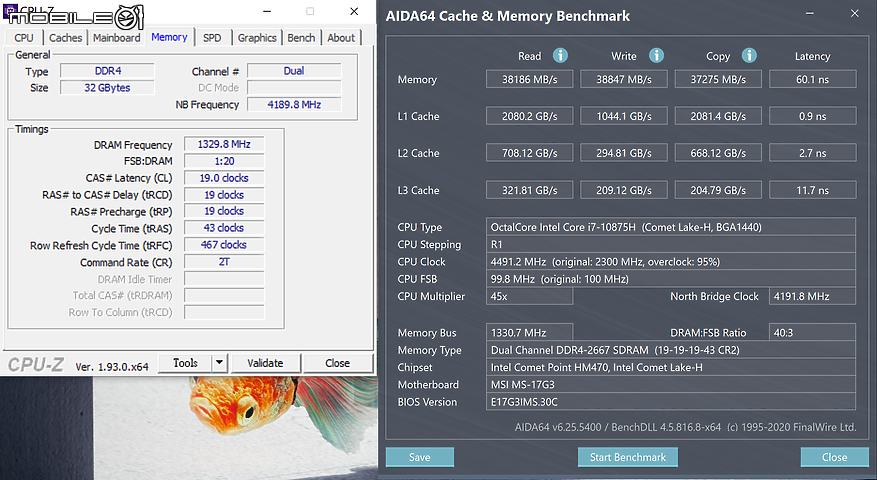Viewport: 877px width, 480px height.
Task: Open the Graphics tab in CPU-Z
Action: point(257,38)
